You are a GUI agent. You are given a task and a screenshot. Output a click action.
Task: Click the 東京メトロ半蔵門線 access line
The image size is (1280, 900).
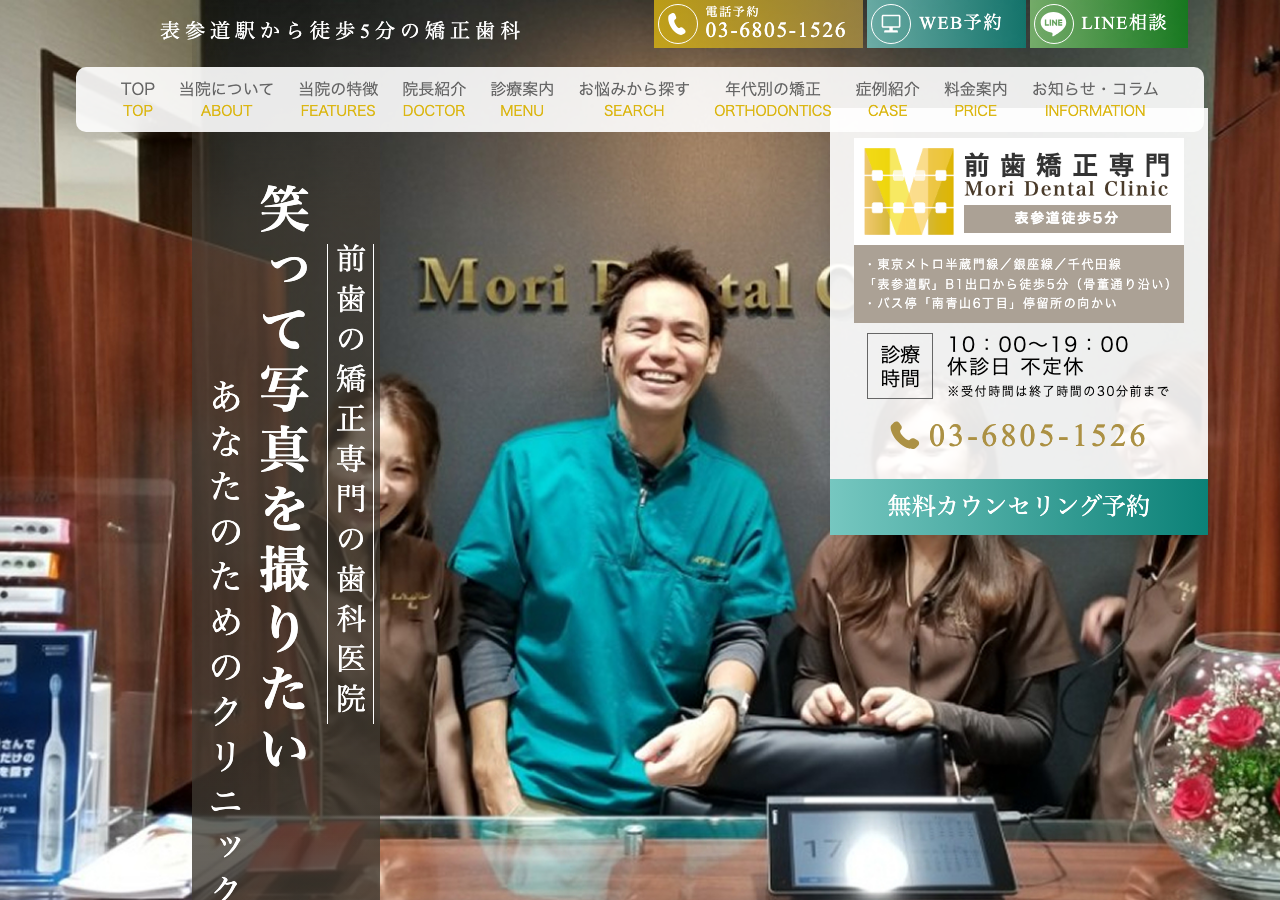993,265
